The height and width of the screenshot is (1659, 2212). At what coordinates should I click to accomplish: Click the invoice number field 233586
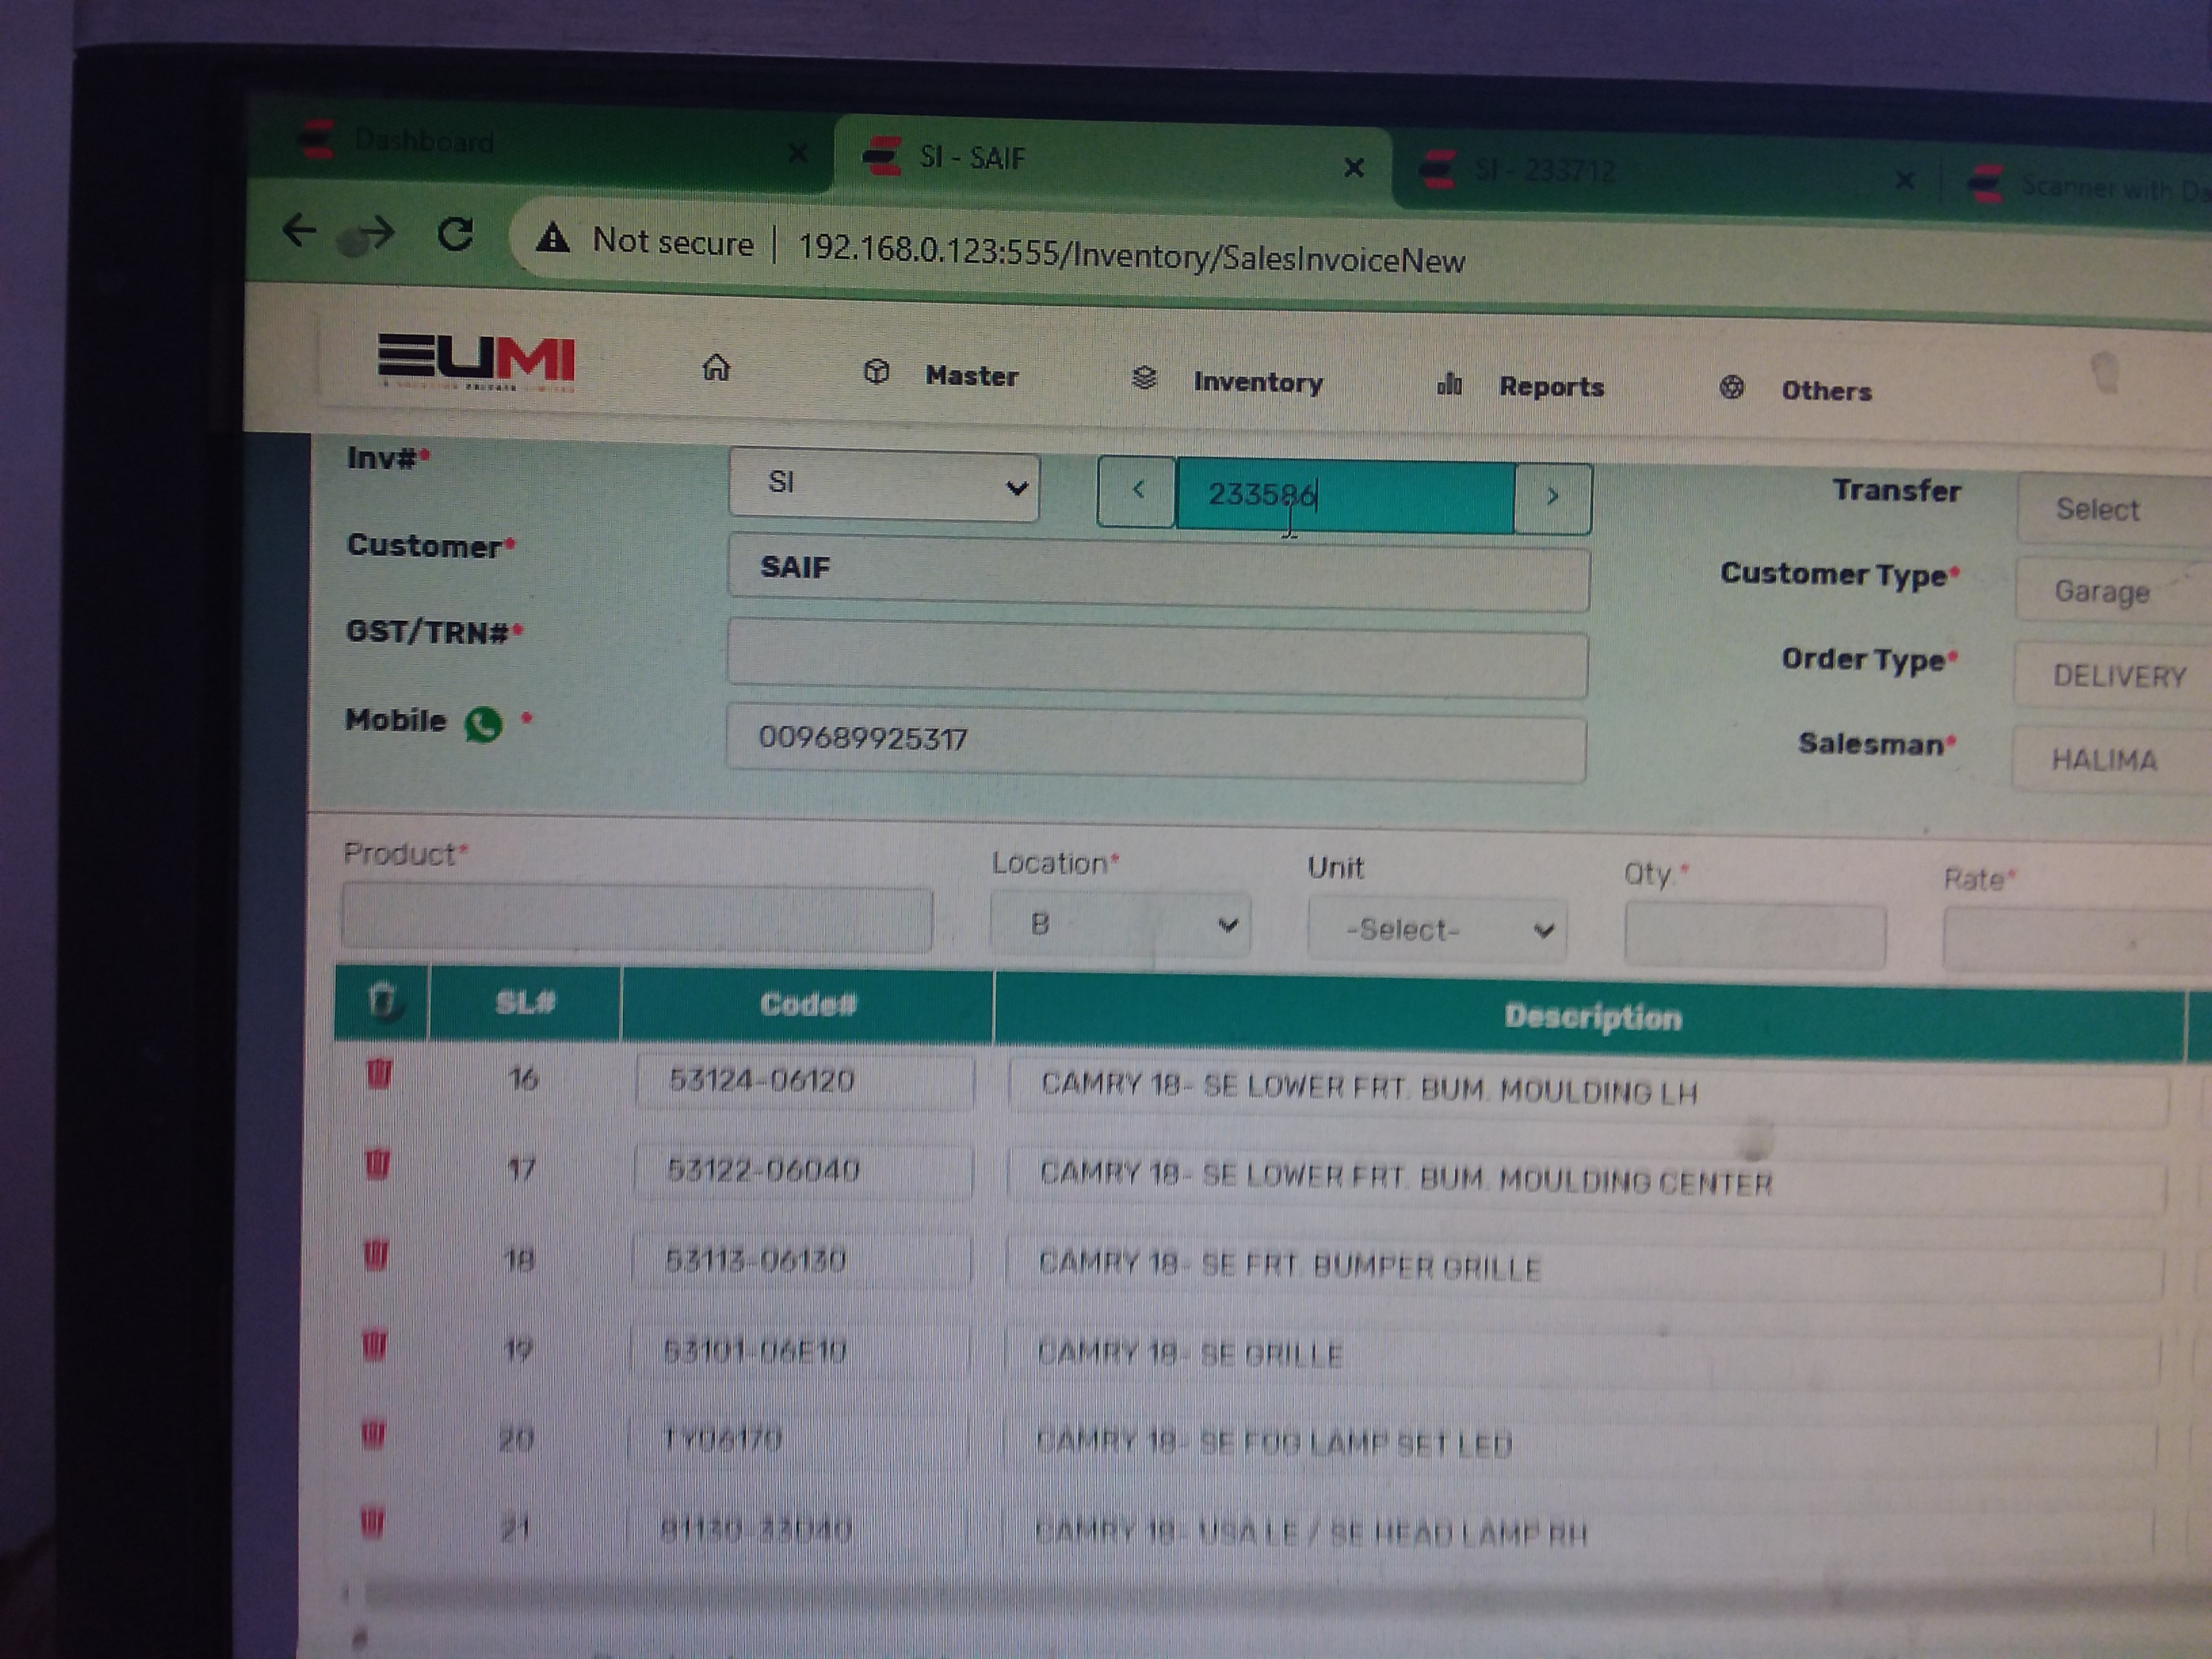tap(1345, 495)
